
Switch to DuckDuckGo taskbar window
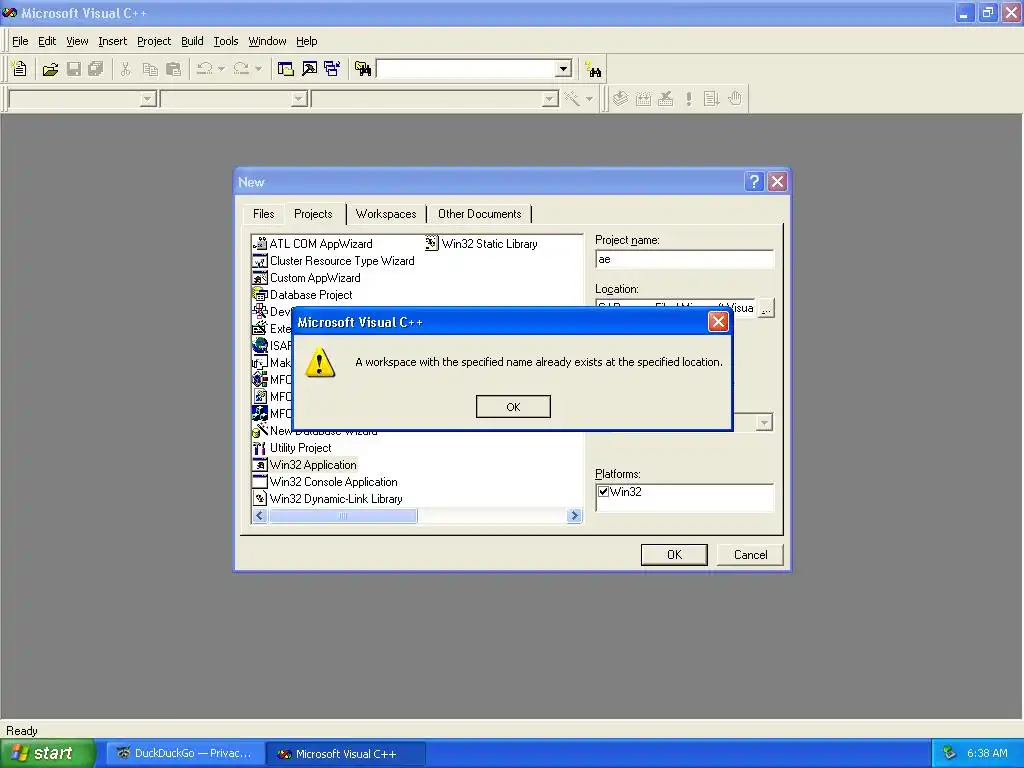[184, 754]
